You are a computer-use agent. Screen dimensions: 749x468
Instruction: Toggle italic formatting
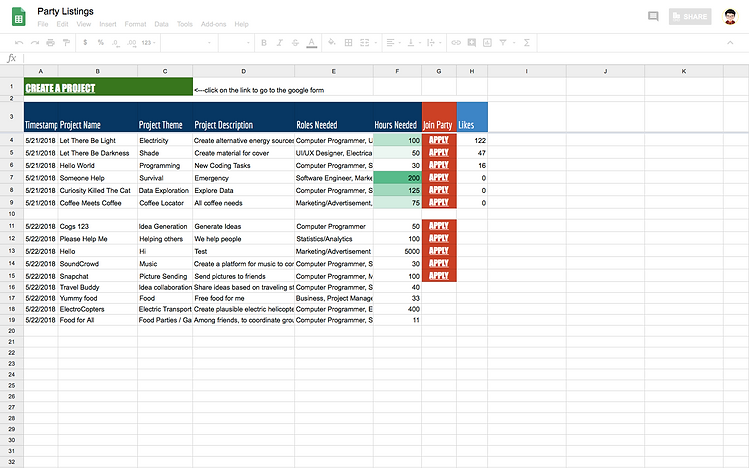[280, 43]
